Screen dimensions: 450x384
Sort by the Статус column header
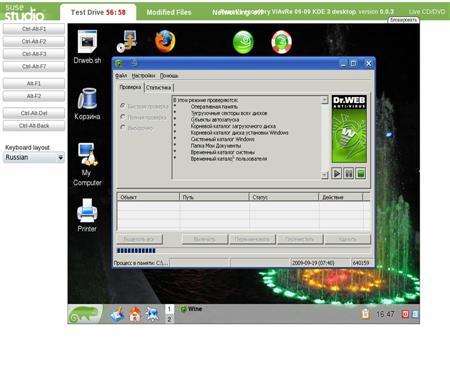[284, 197]
